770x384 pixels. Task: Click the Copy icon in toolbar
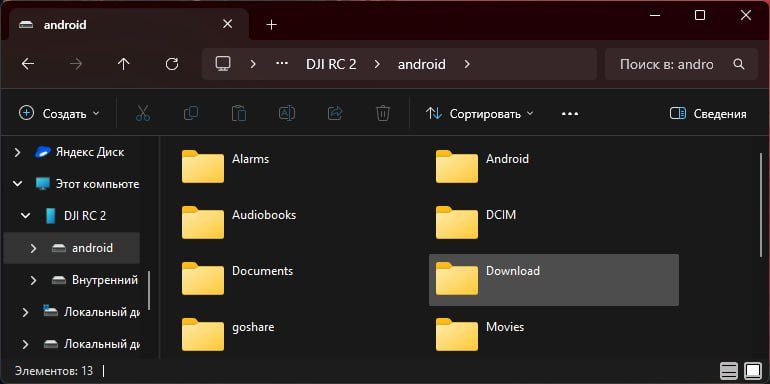point(191,113)
